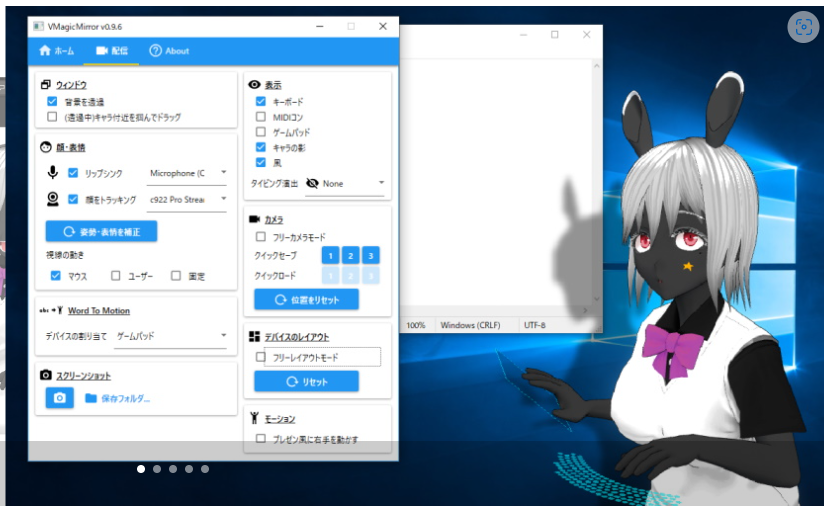Viewport: 837px width, 517px height.
Task: Expand the c922 Pro Stream camera dropdown
Action: (188, 199)
